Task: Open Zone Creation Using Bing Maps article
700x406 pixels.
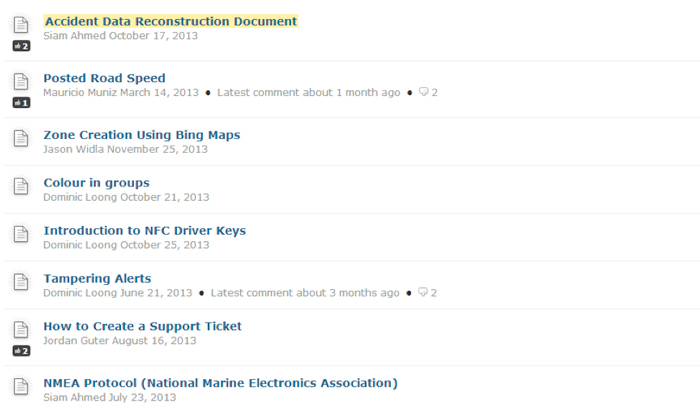Action: pyautogui.click(x=141, y=135)
